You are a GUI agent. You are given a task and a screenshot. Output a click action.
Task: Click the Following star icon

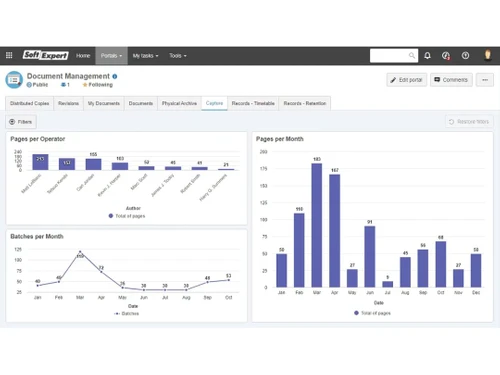click(85, 85)
